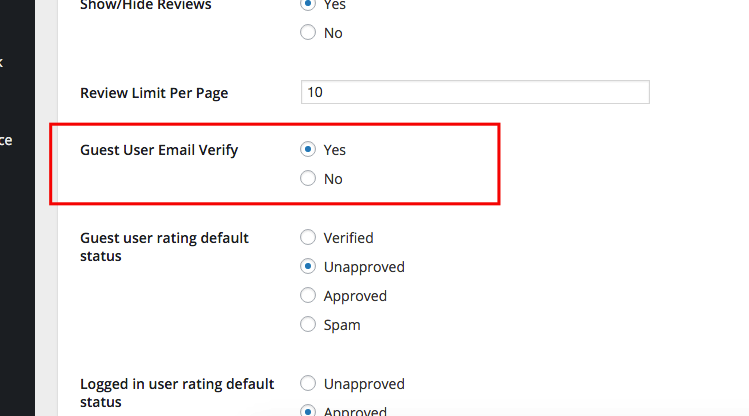Open dark sidebar menu item ending in 'ce'
The image size is (749, 416).
point(7,140)
